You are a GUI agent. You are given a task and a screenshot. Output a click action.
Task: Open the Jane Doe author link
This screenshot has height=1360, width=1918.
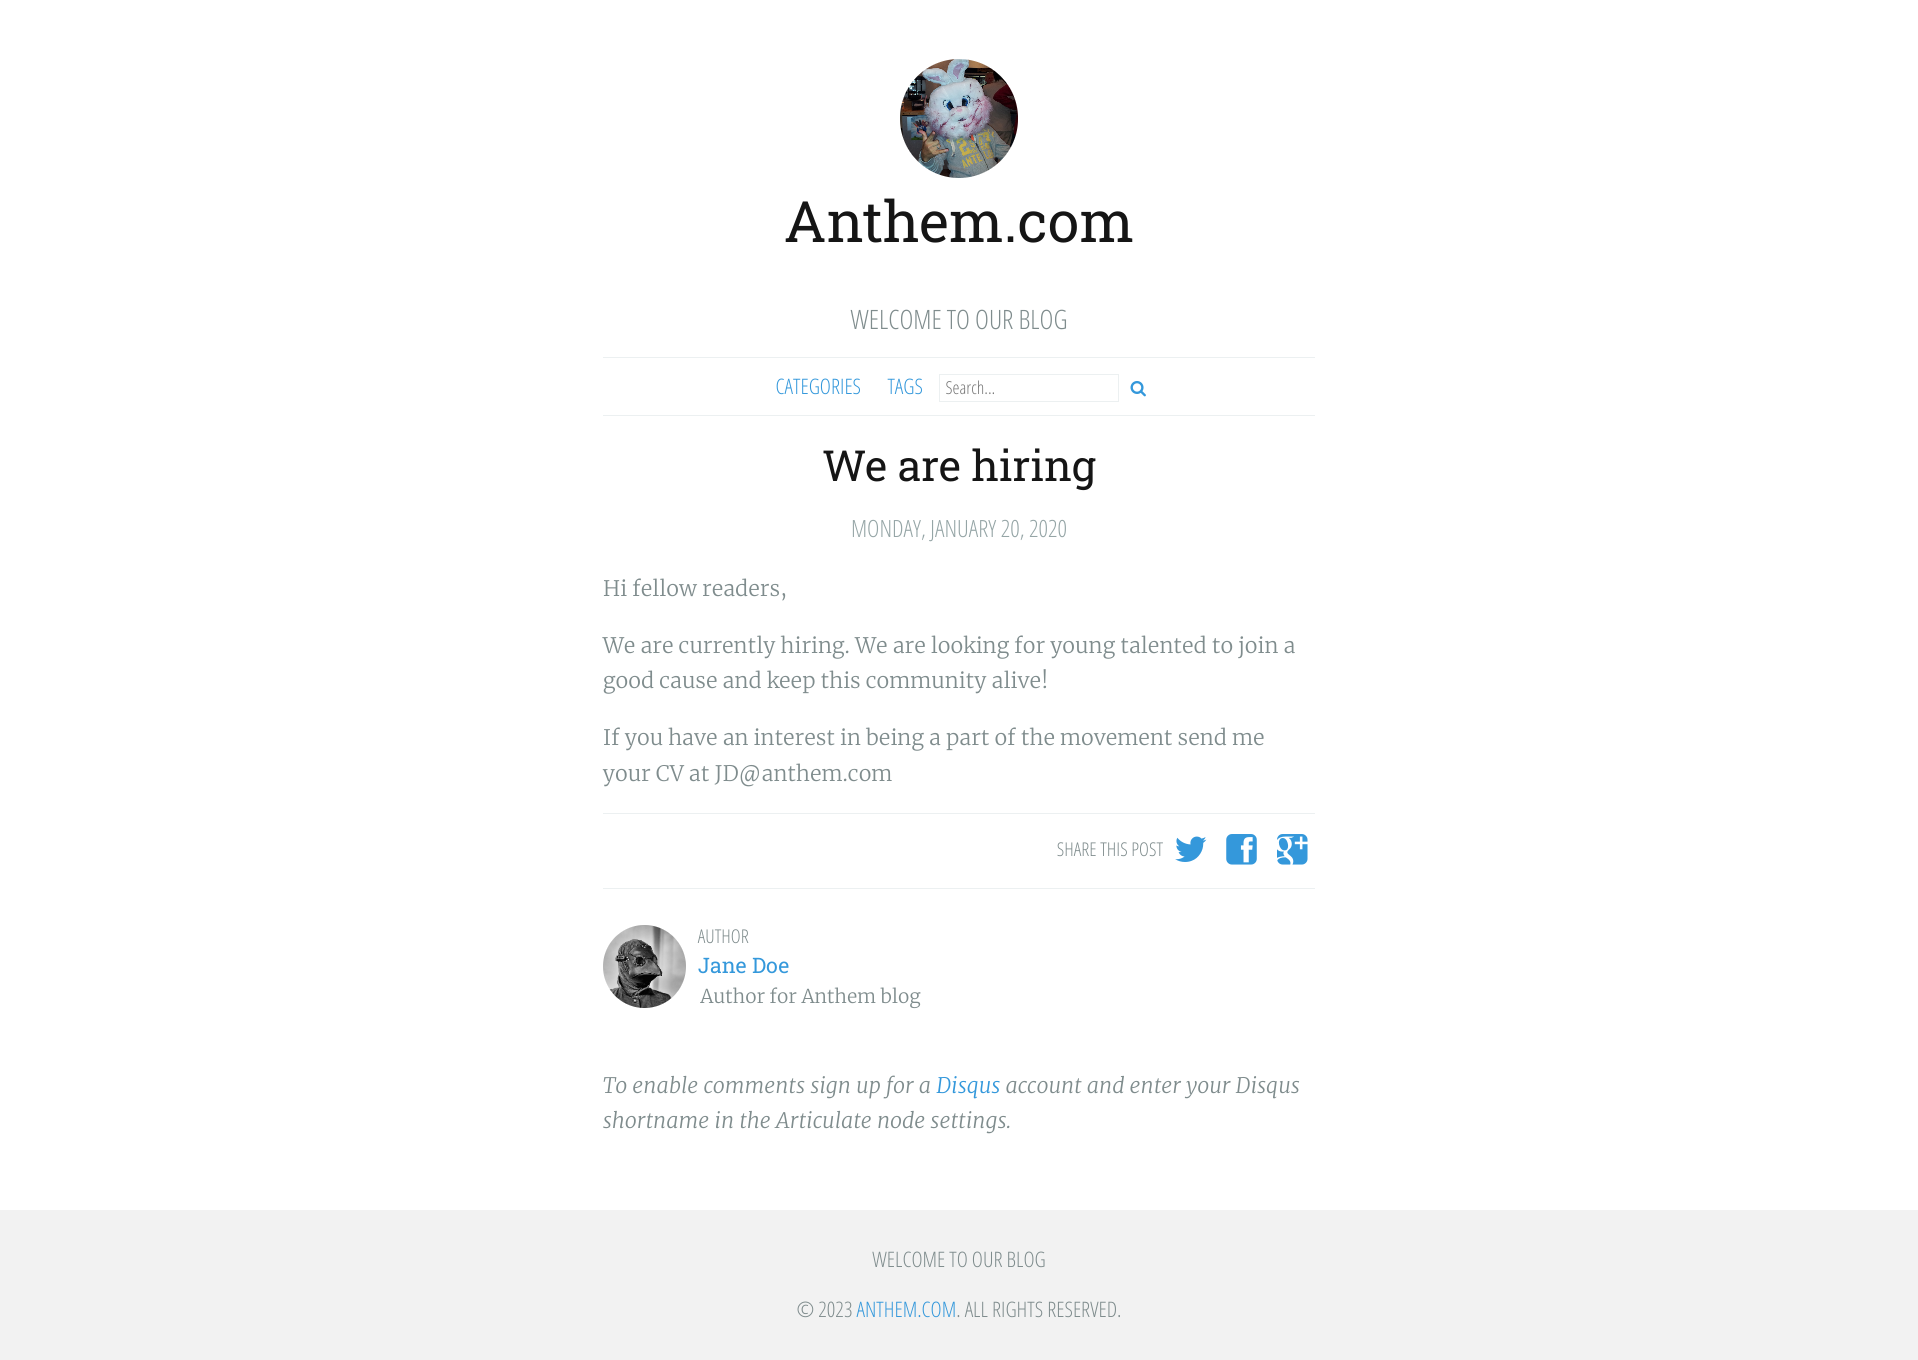tap(743, 966)
